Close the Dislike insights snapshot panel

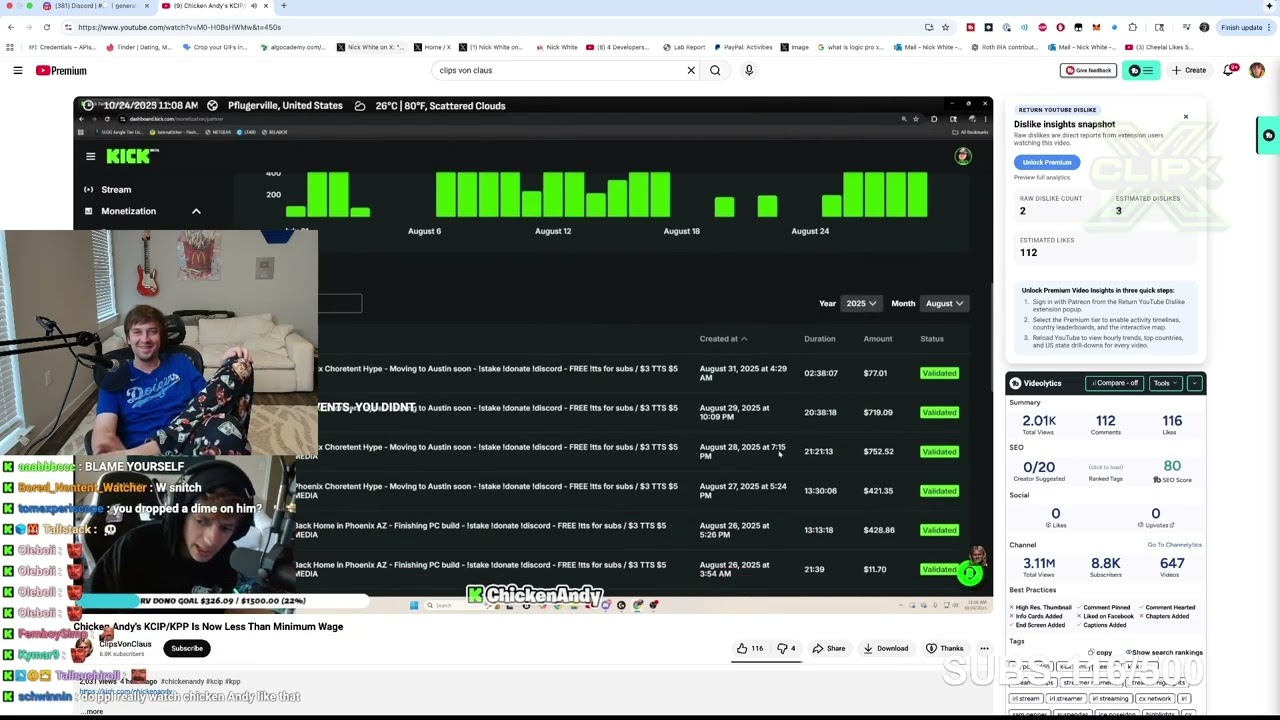[x=1186, y=117]
